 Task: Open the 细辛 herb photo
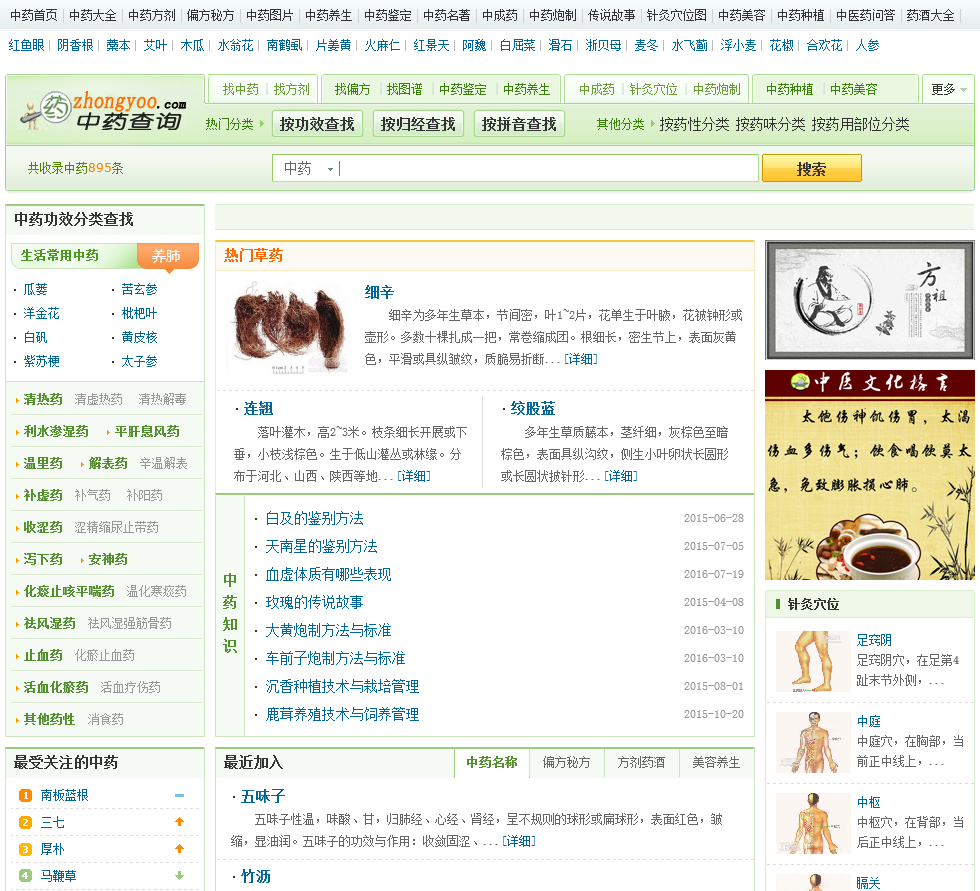(x=289, y=328)
